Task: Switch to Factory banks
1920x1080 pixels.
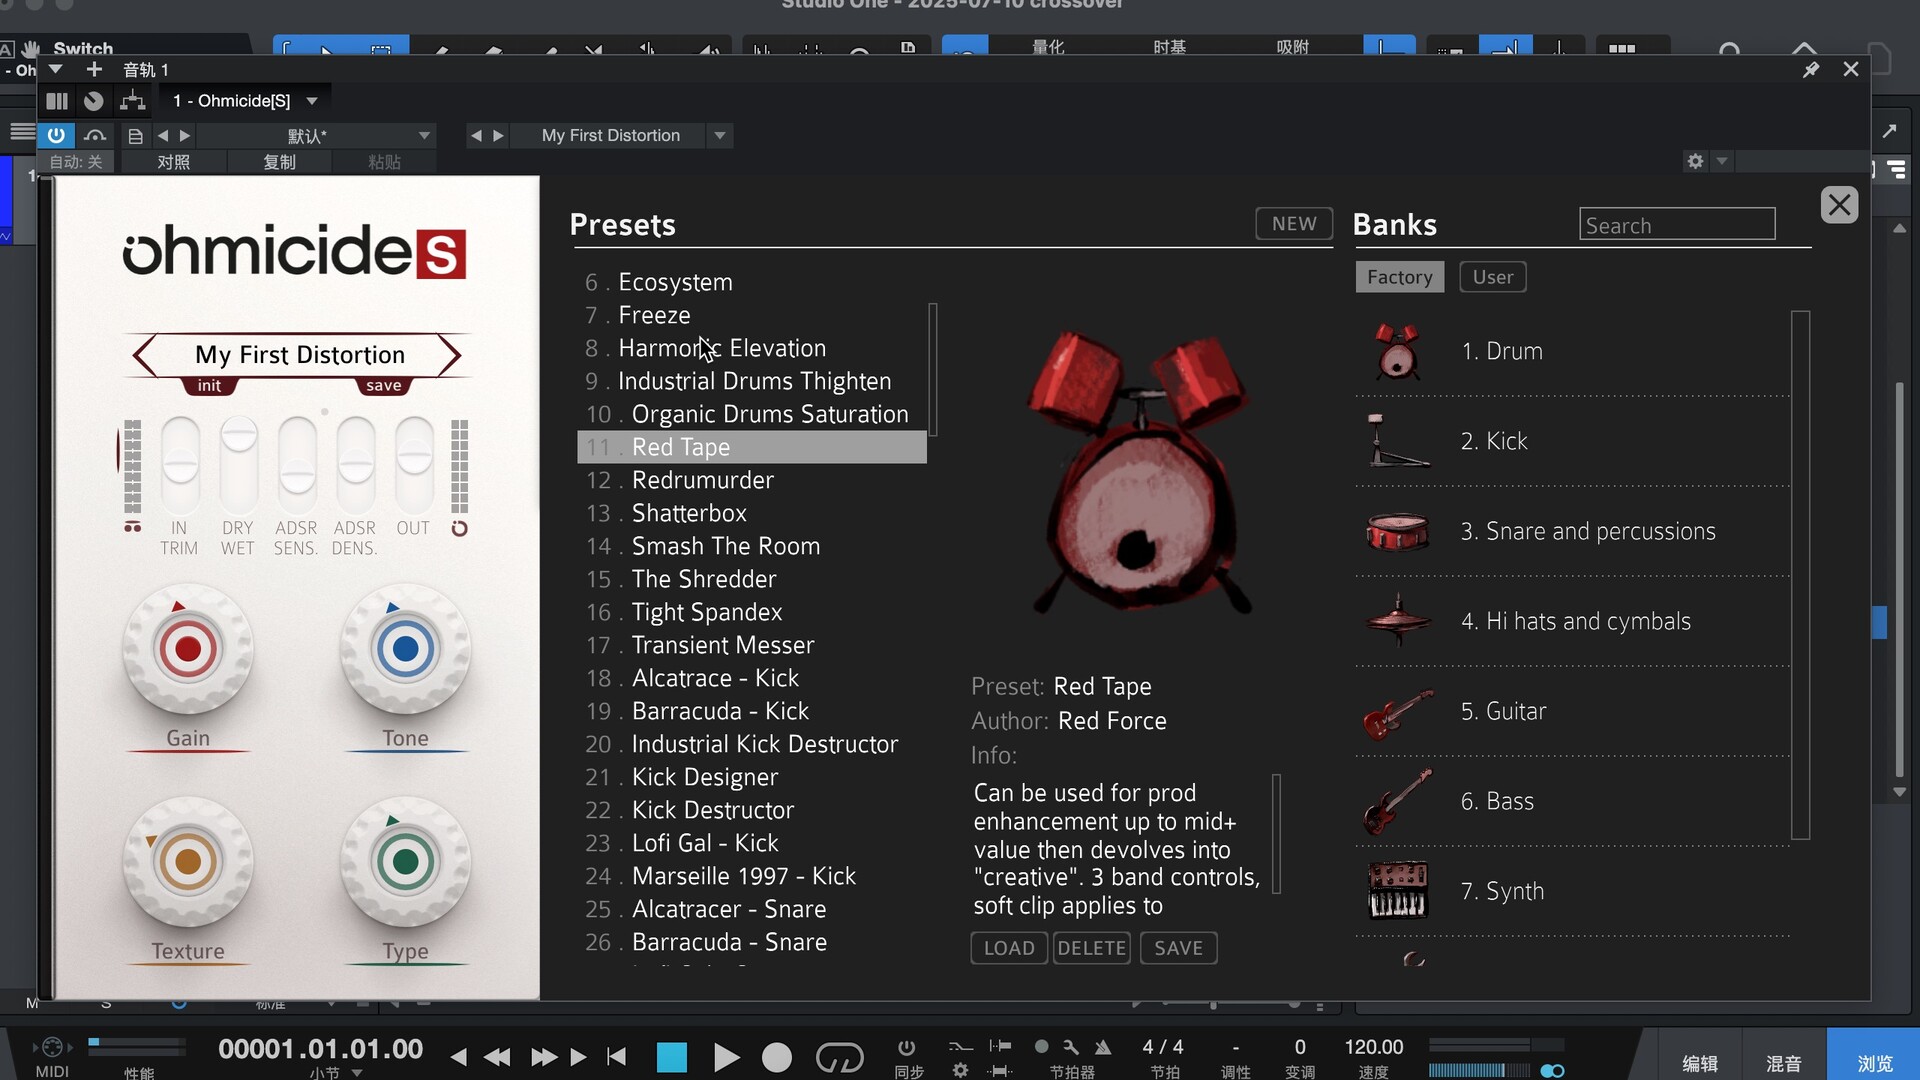Action: (x=1399, y=277)
